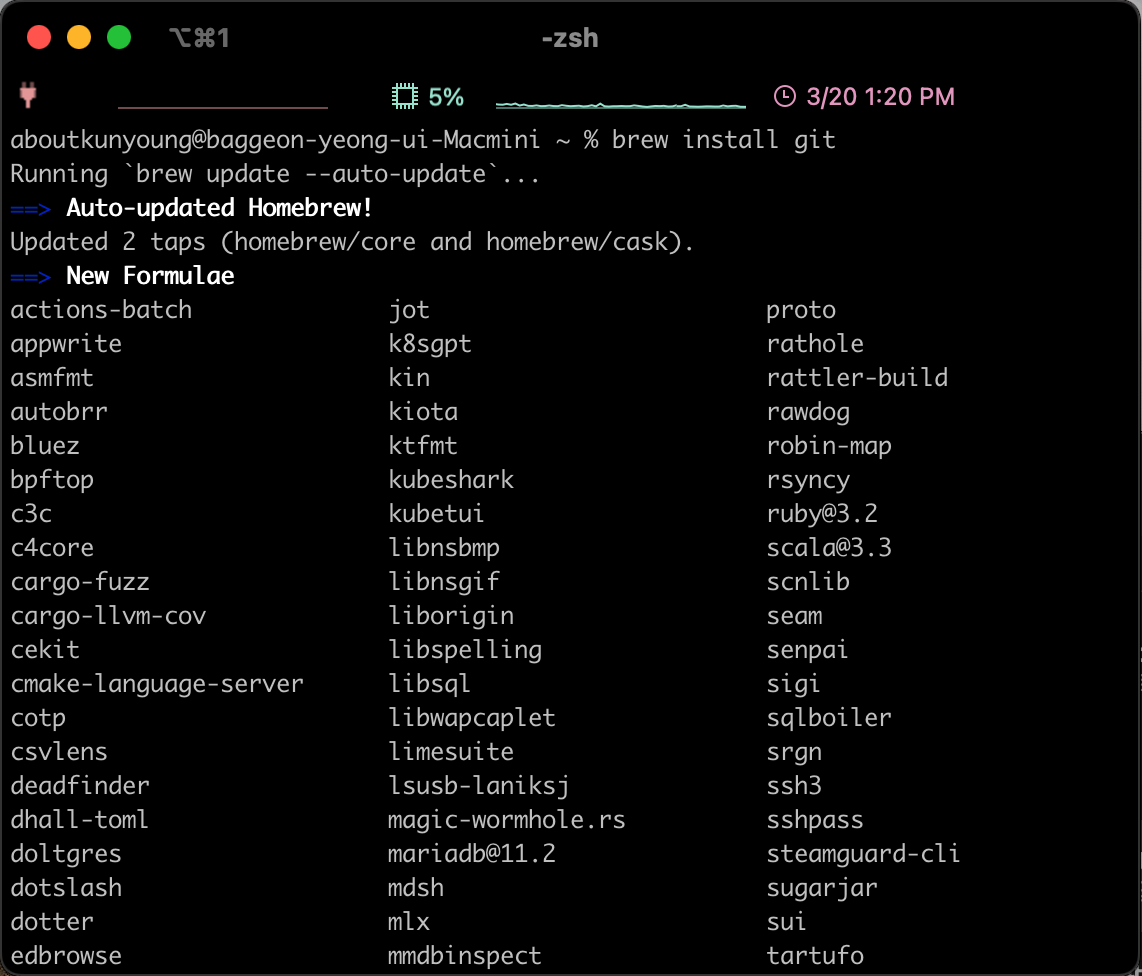Click the formula name 'libnsbmp'
The height and width of the screenshot is (976, 1142).
pos(444,548)
